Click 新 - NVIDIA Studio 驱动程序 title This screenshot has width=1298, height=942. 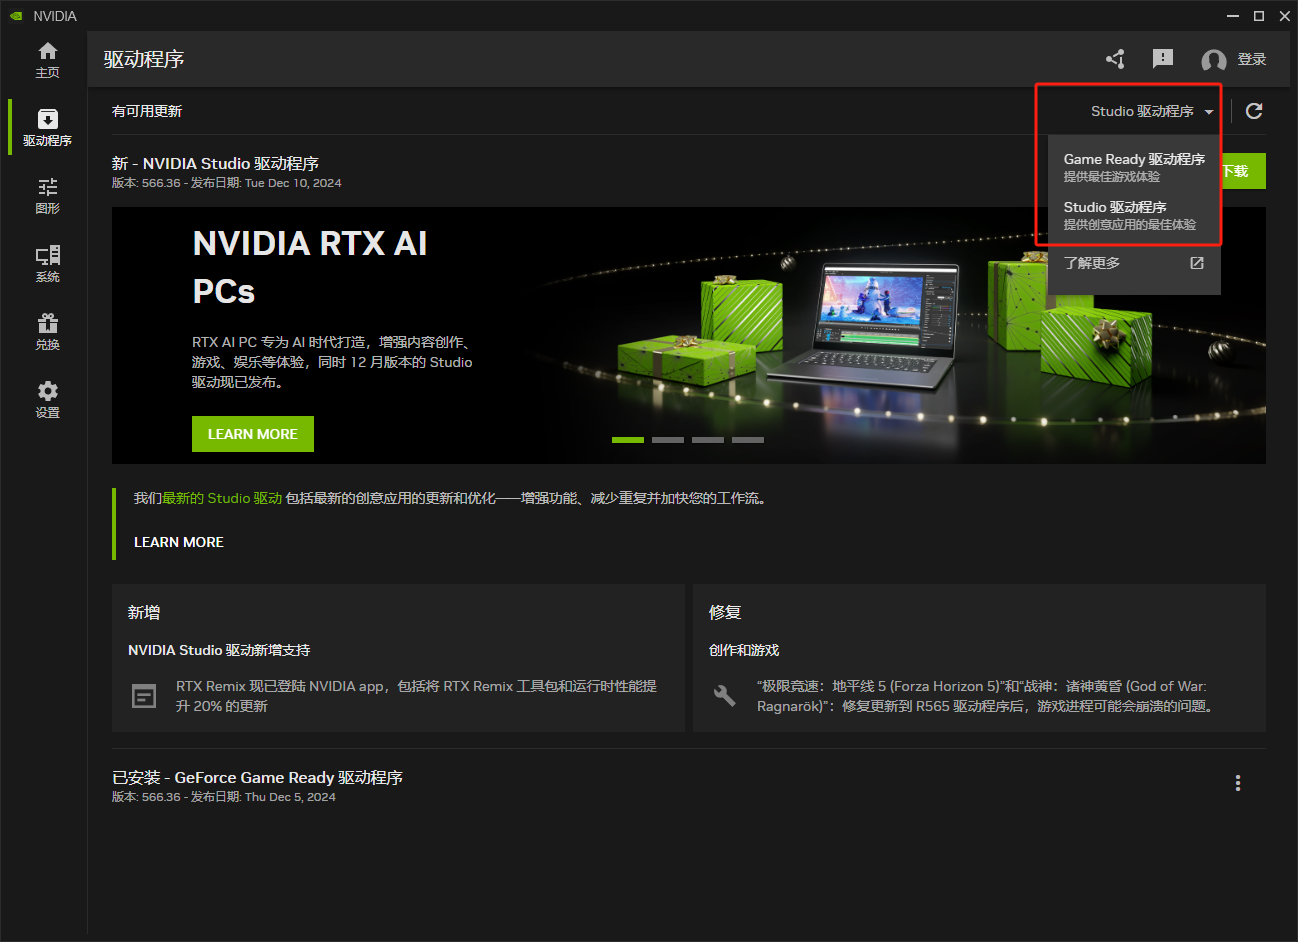[x=215, y=163]
